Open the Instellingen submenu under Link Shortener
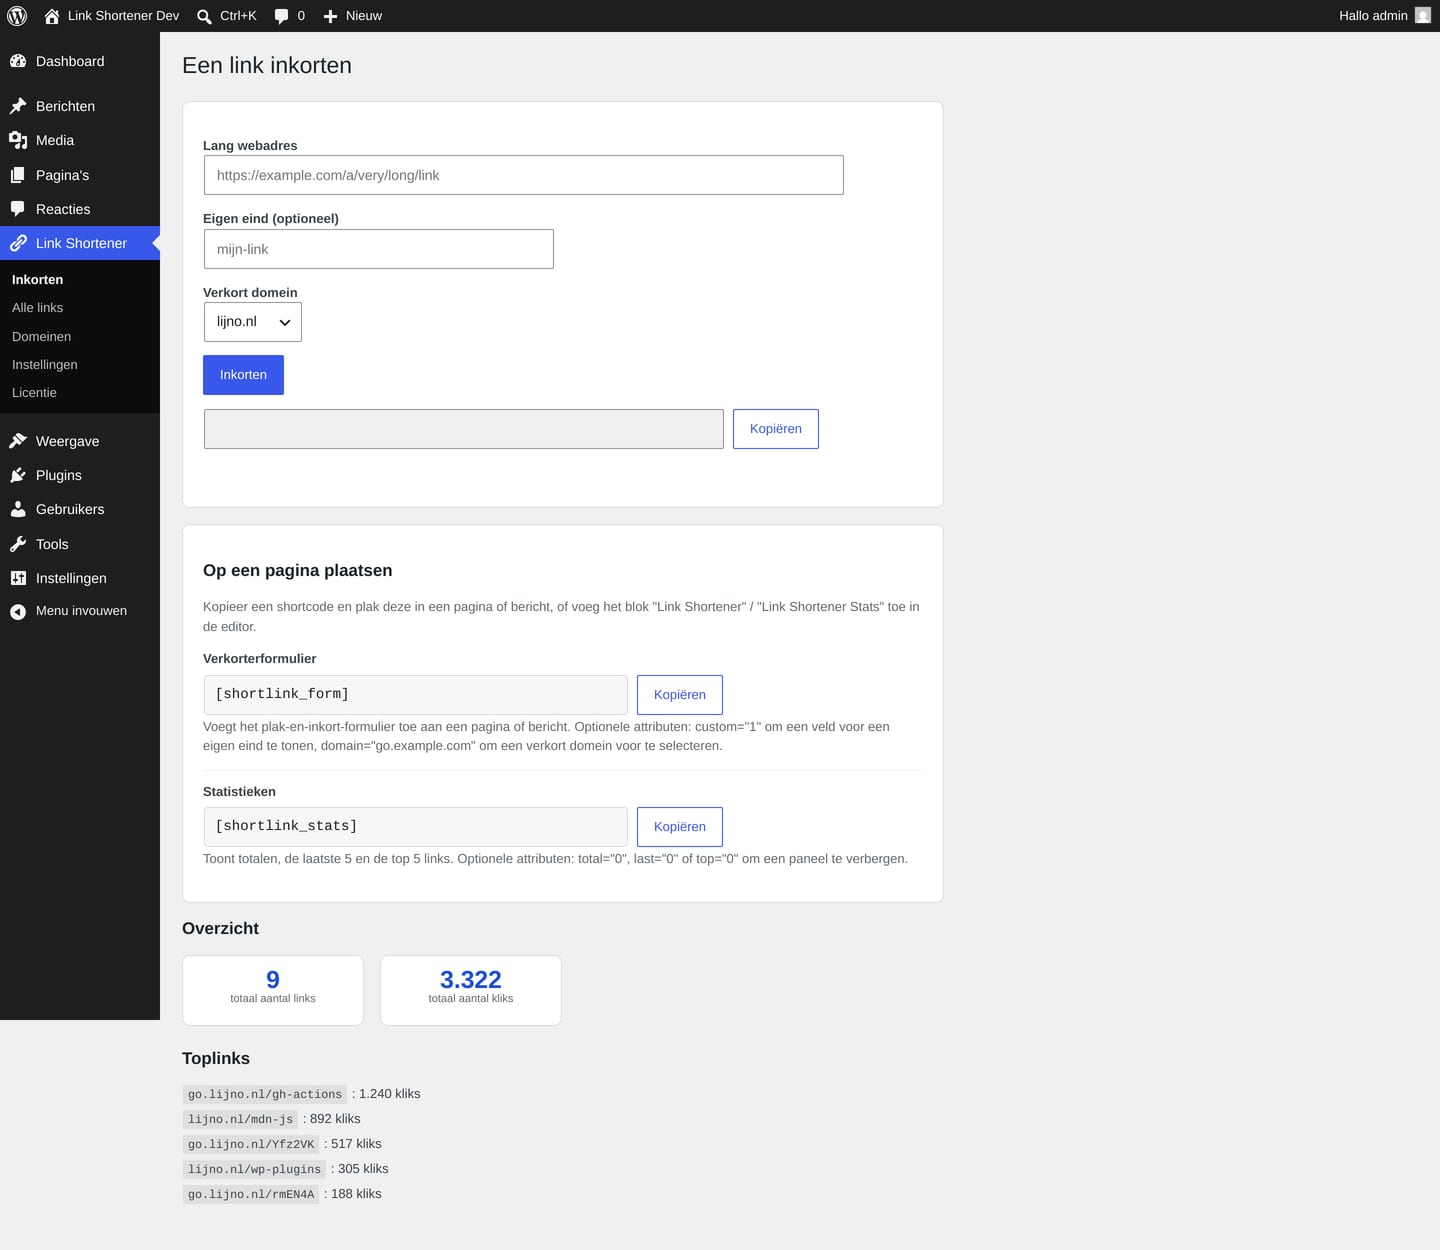1440x1250 pixels. click(x=44, y=365)
